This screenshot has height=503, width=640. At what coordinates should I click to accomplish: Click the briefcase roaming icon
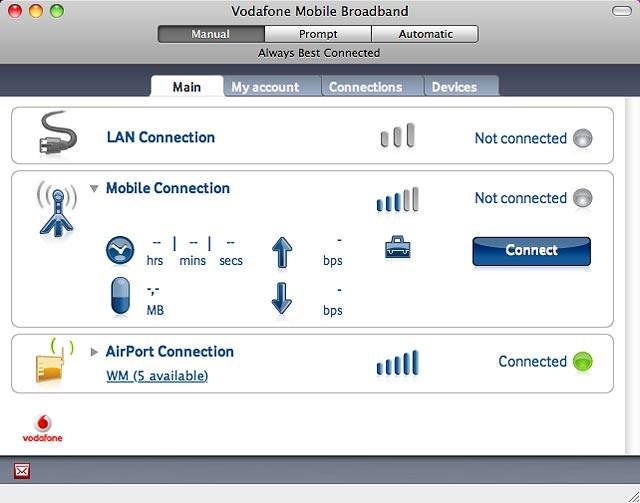pos(398,247)
